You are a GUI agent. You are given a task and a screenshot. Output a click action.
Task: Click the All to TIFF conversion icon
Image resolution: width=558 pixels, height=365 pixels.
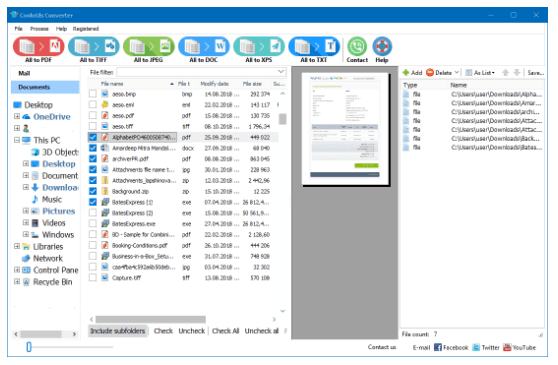tap(94, 47)
